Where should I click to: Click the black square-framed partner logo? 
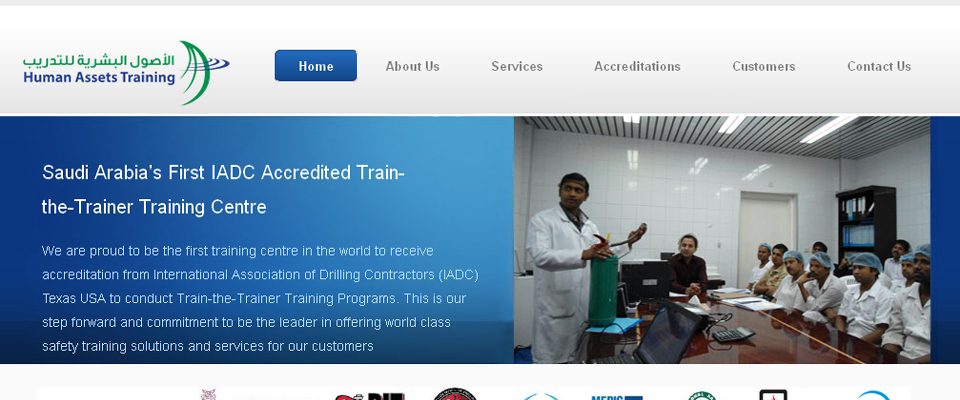click(x=773, y=395)
